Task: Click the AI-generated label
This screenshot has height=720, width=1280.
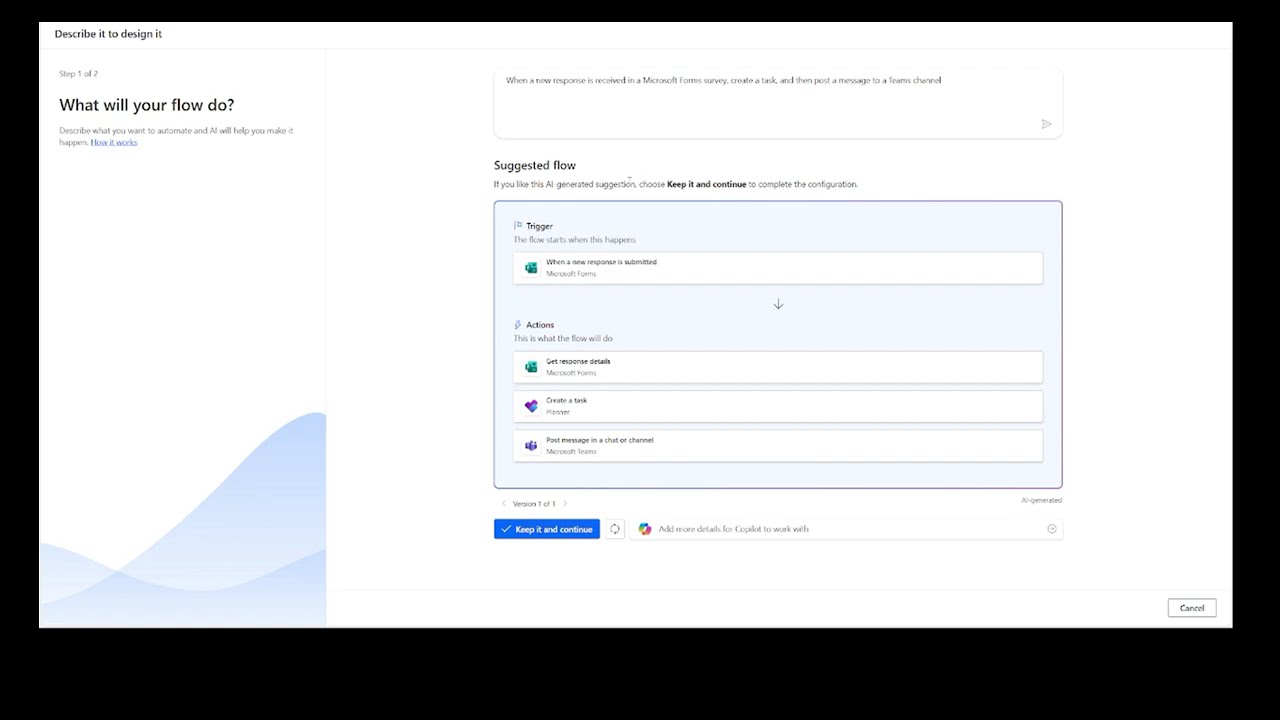Action: tap(1041, 500)
